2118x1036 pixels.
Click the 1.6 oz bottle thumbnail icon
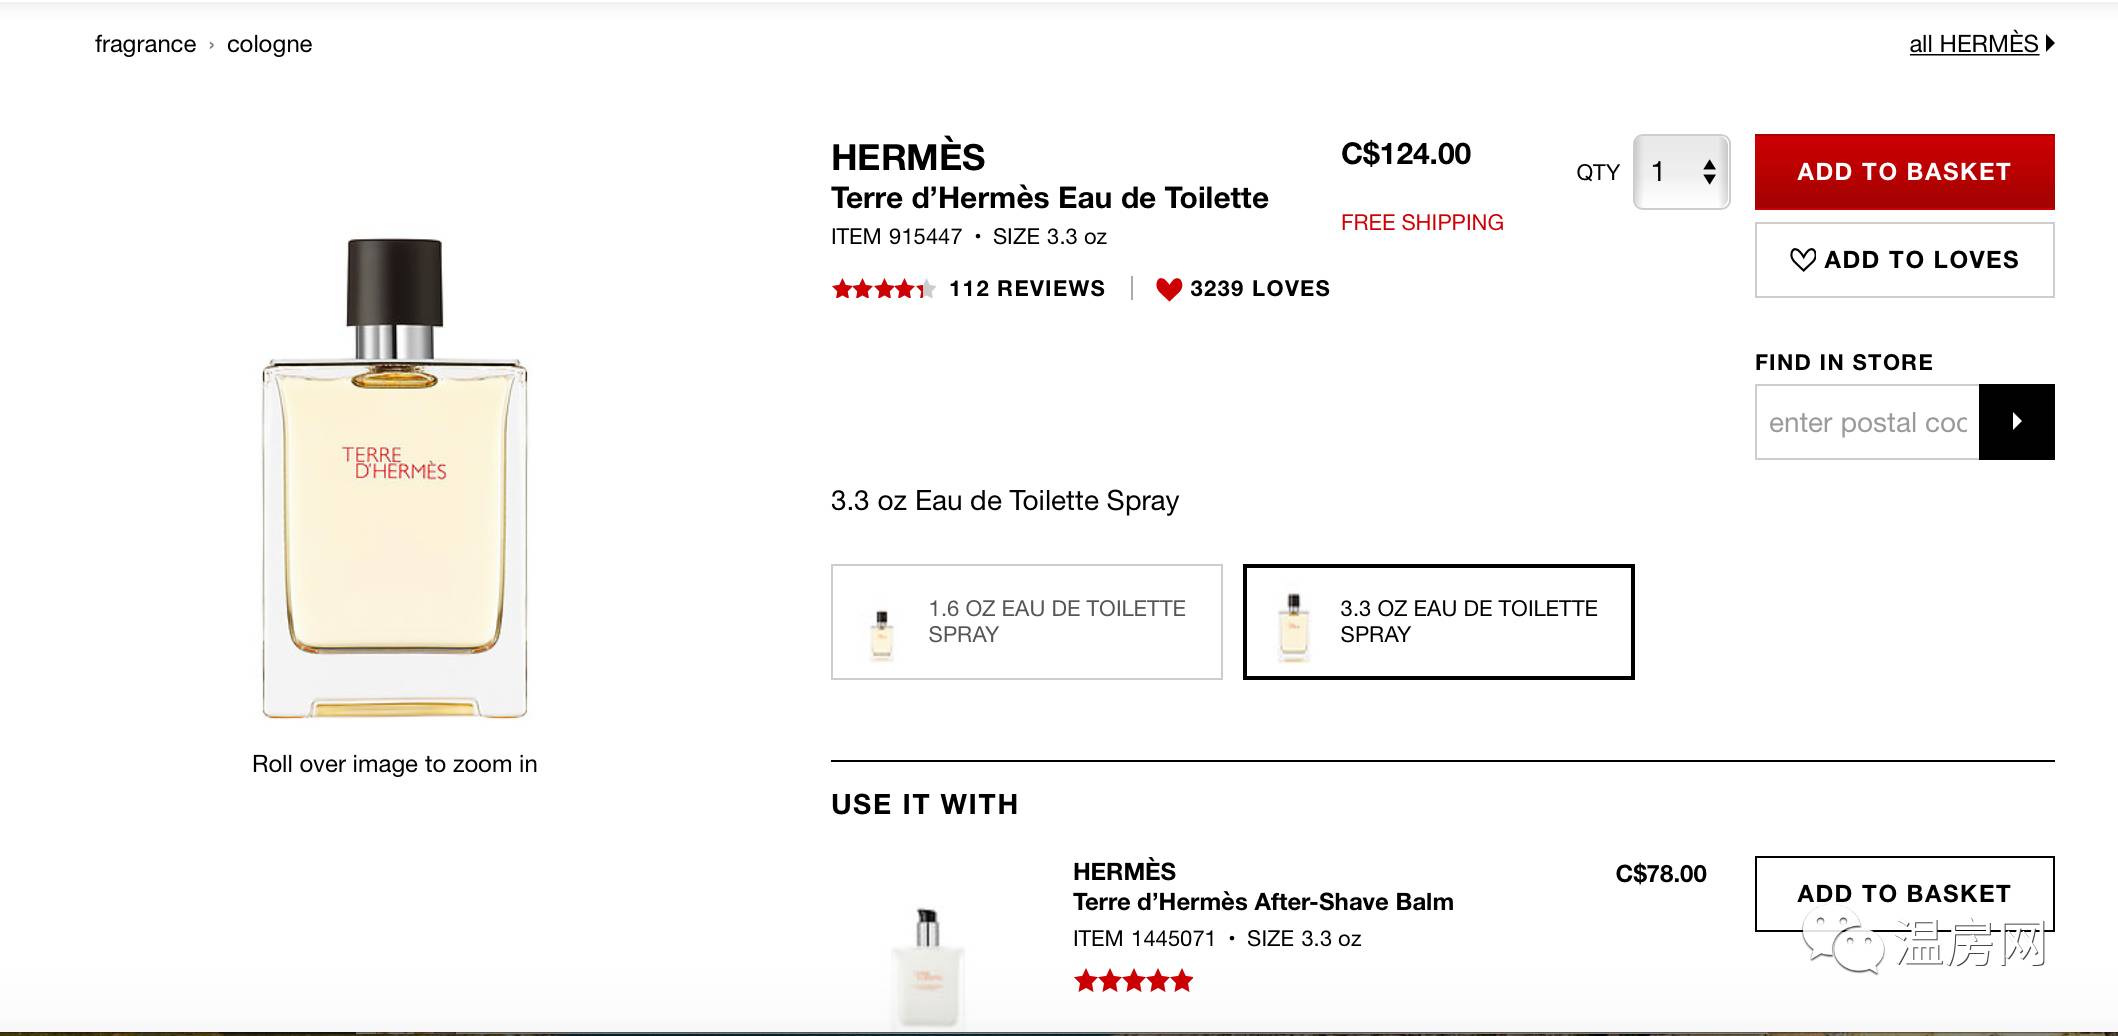[x=881, y=634]
